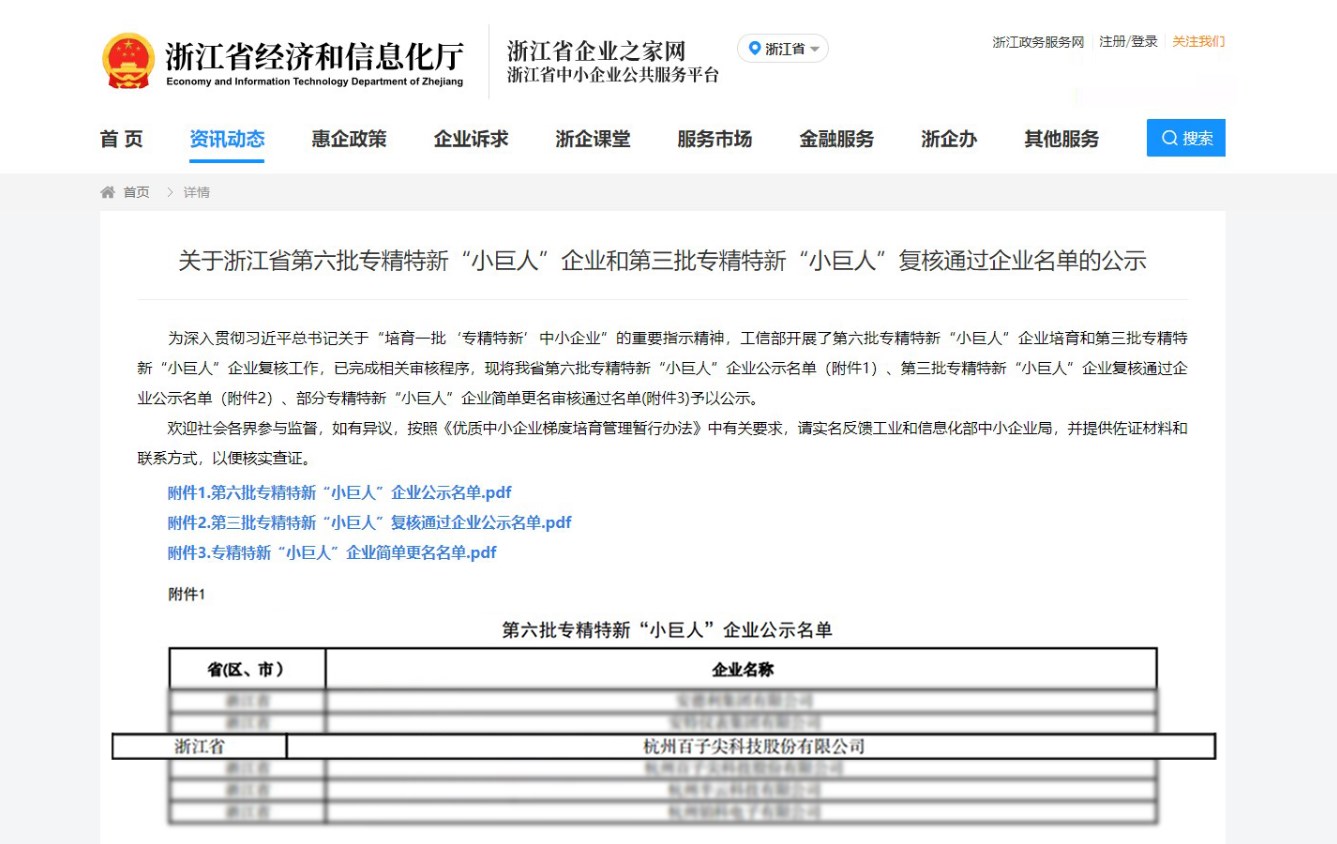The height and width of the screenshot is (844, 1337).
Task: Click the 浙企办 navigation item
Action: pyautogui.click(x=948, y=139)
